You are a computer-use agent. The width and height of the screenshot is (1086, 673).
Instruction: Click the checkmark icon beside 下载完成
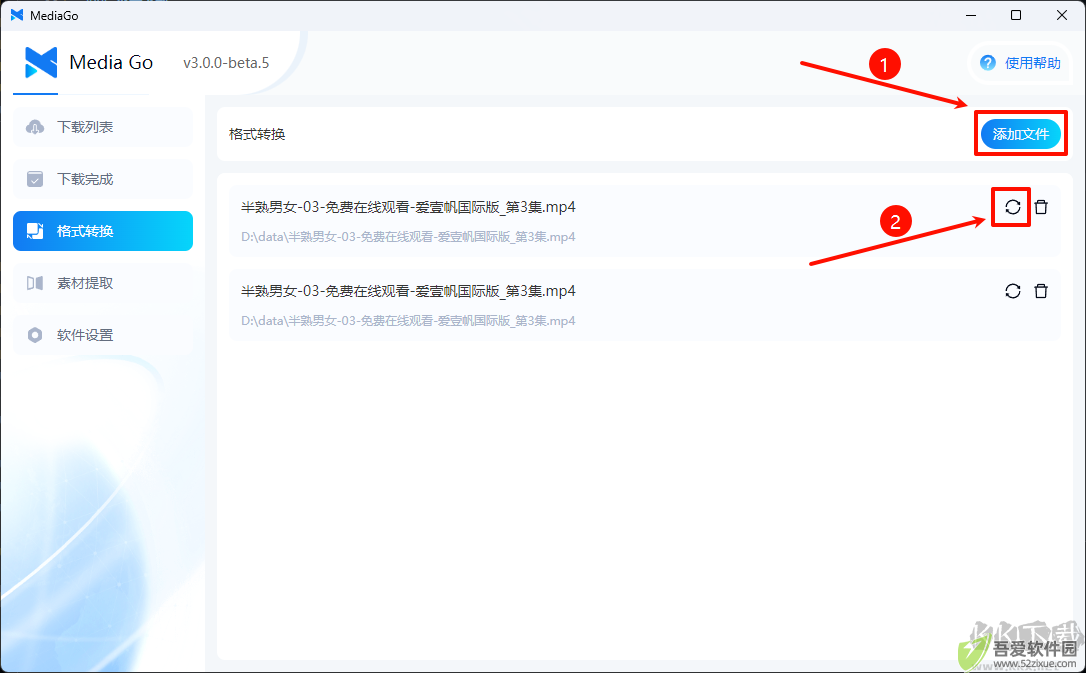(x=35, y=179)
